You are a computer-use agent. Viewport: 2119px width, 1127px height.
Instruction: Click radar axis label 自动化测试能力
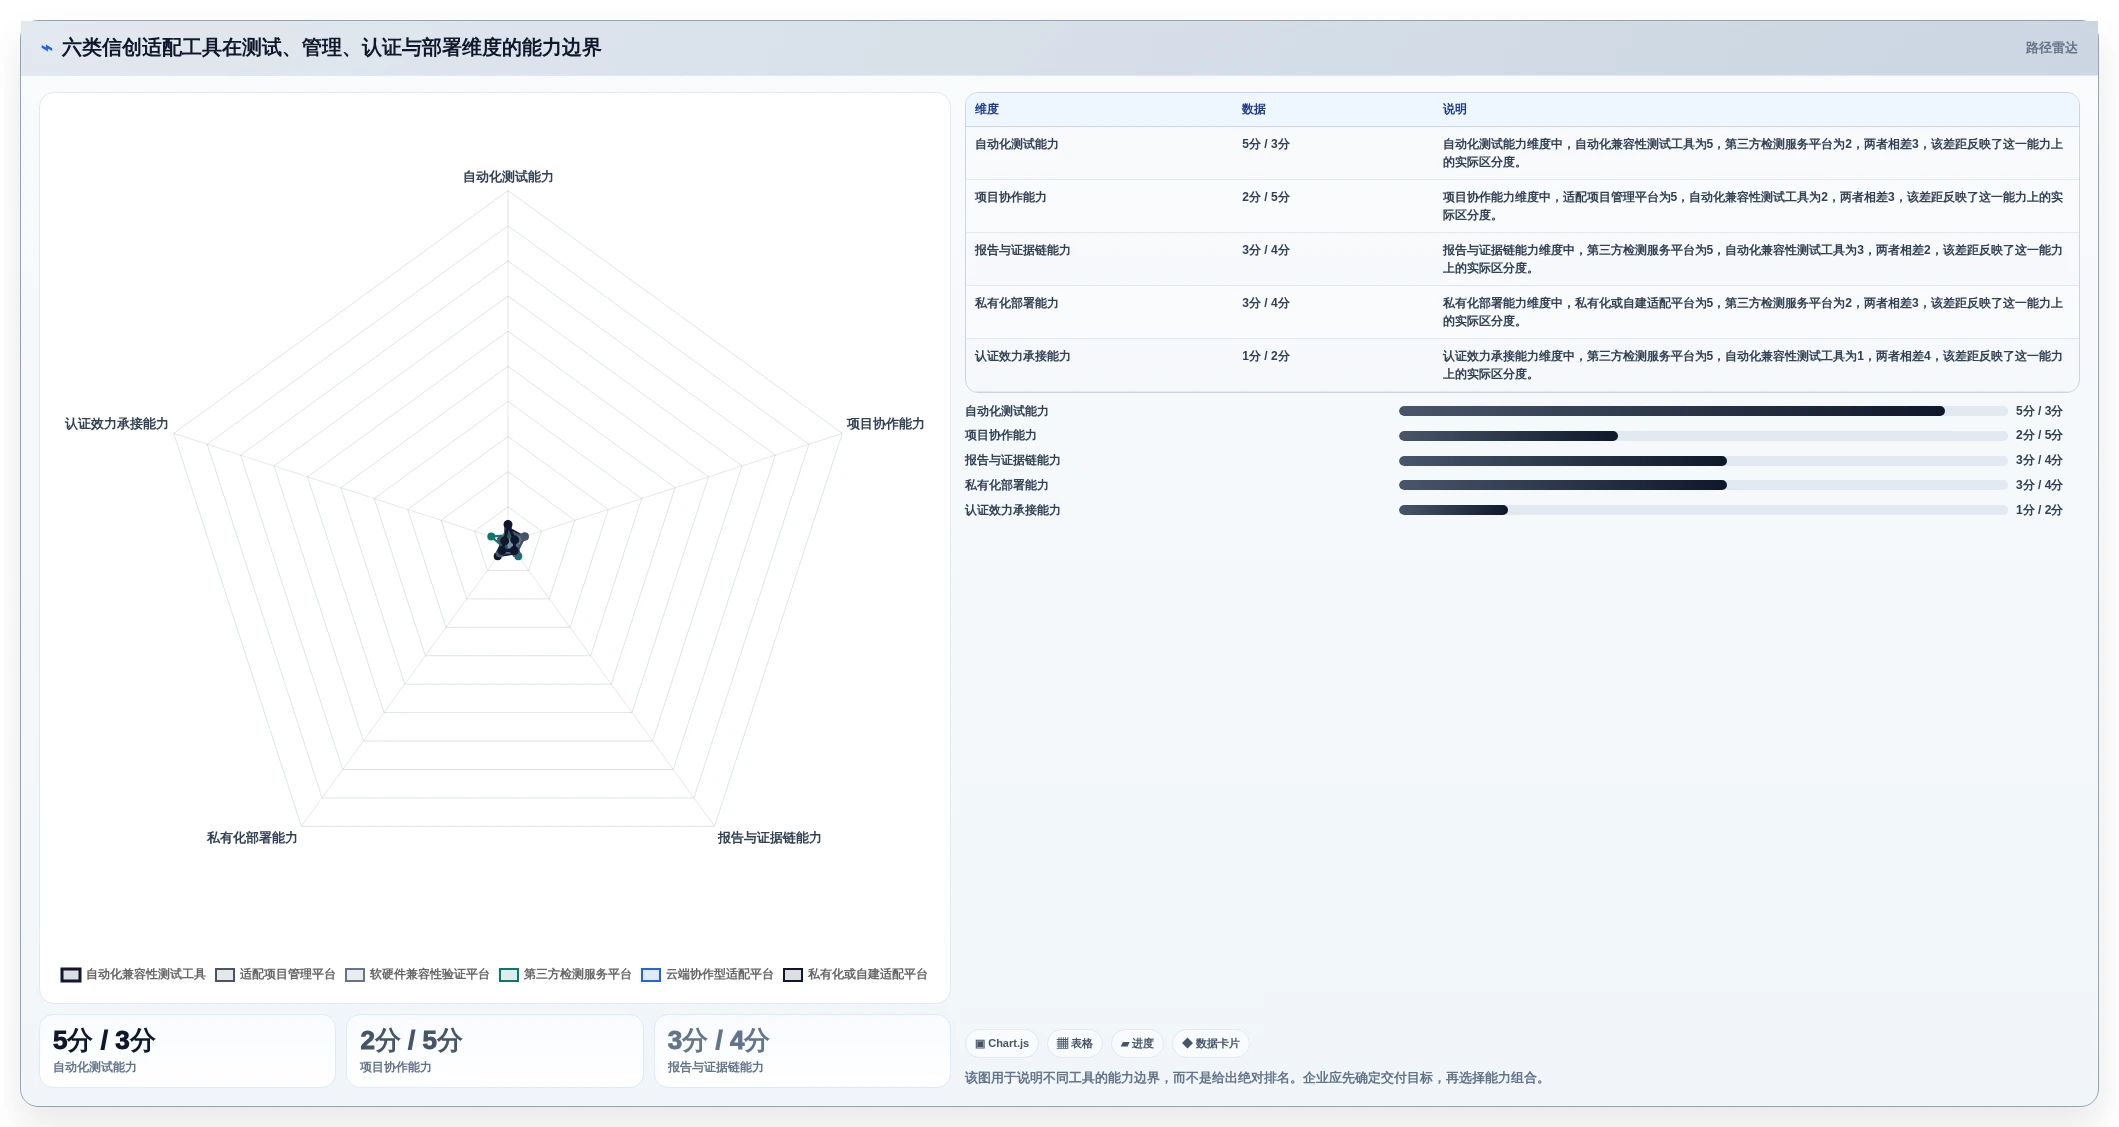point(508,177)
